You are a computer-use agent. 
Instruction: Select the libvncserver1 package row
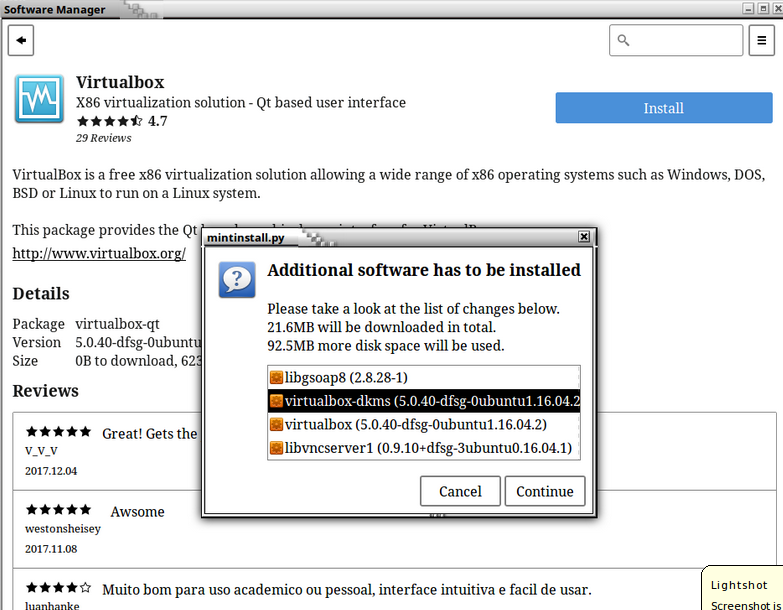click(x=423, y=448)
